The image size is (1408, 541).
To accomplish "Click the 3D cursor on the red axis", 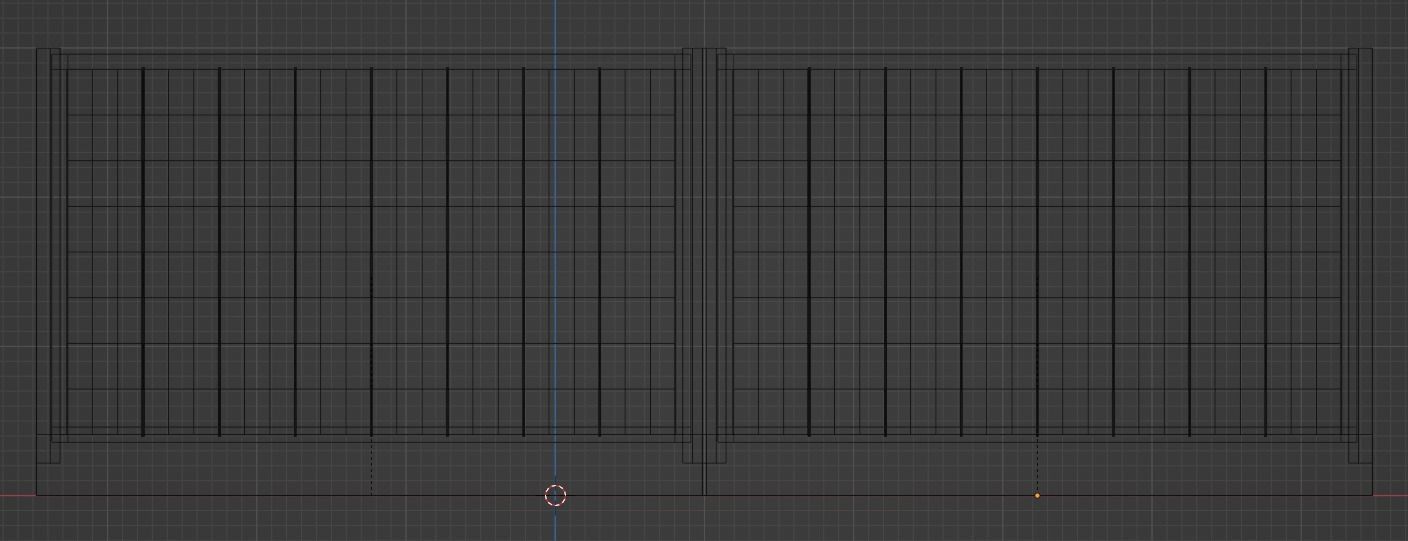I will 556,495.
